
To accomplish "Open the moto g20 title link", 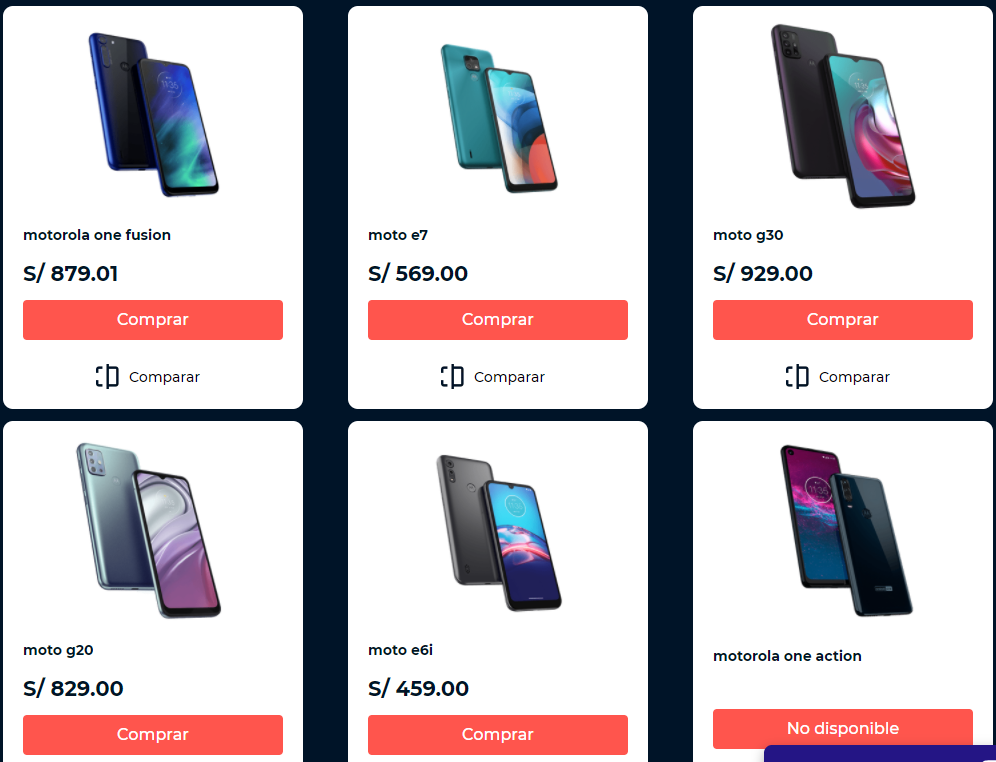I will click(58, 650).
